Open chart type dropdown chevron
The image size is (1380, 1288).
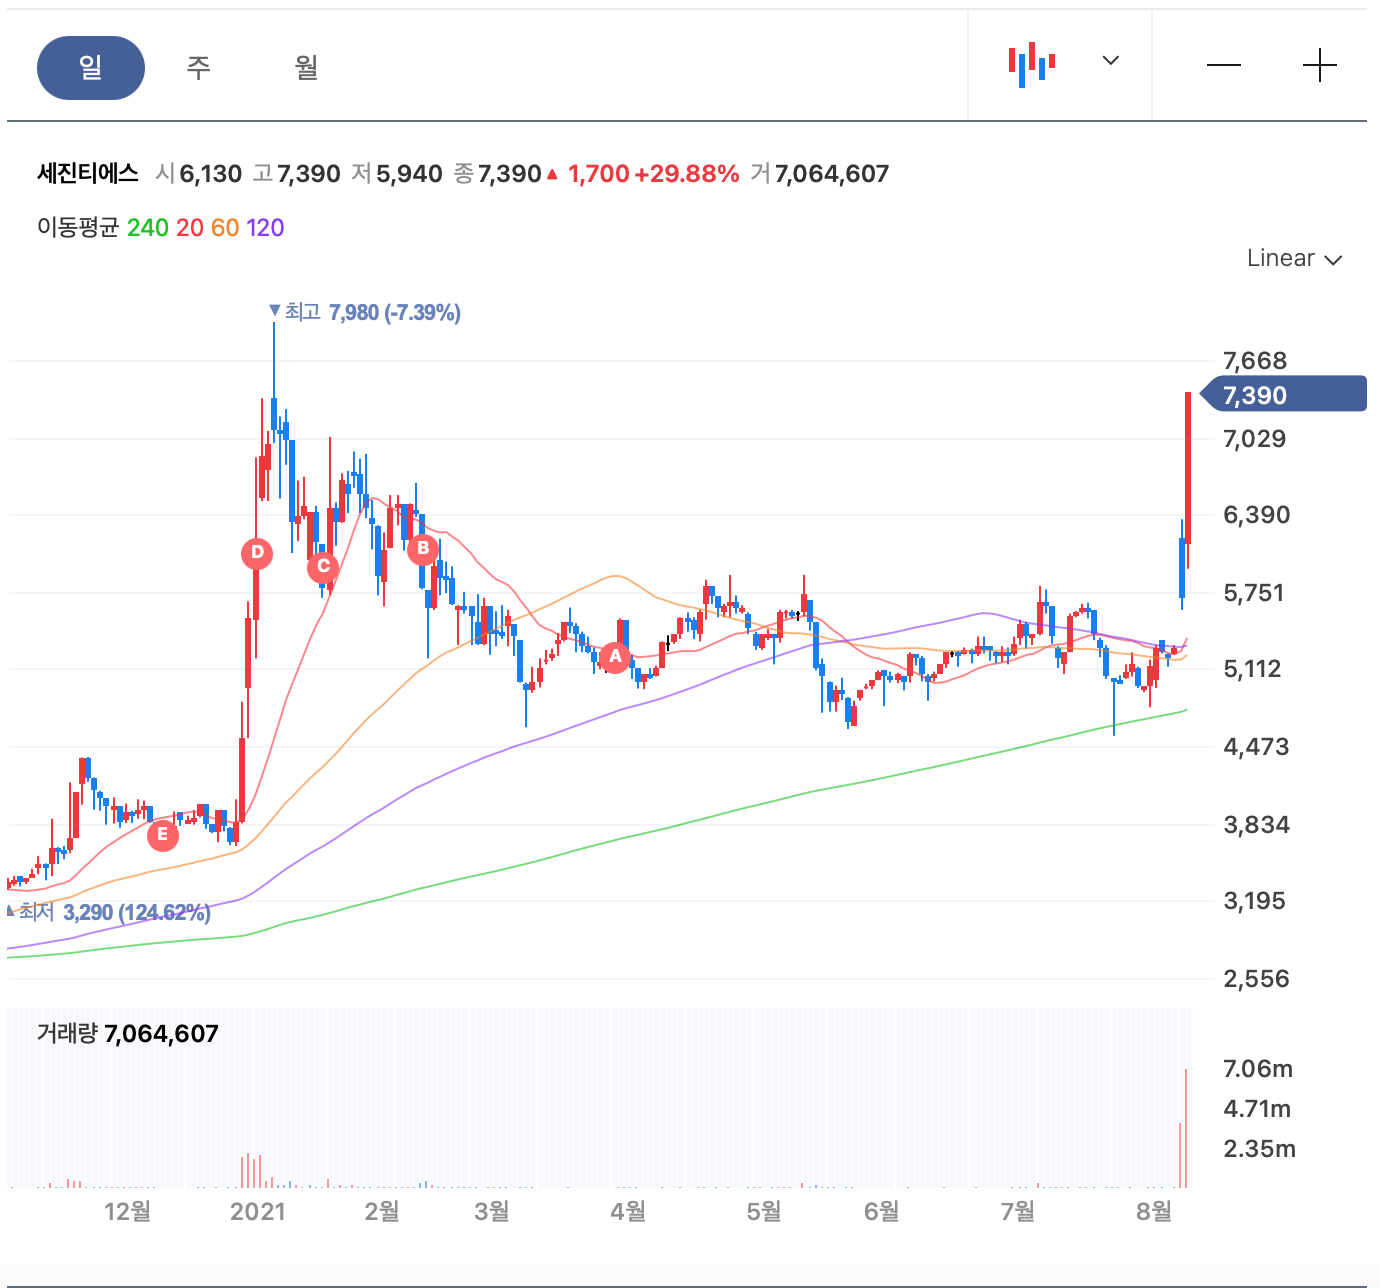pos(1110,61)
